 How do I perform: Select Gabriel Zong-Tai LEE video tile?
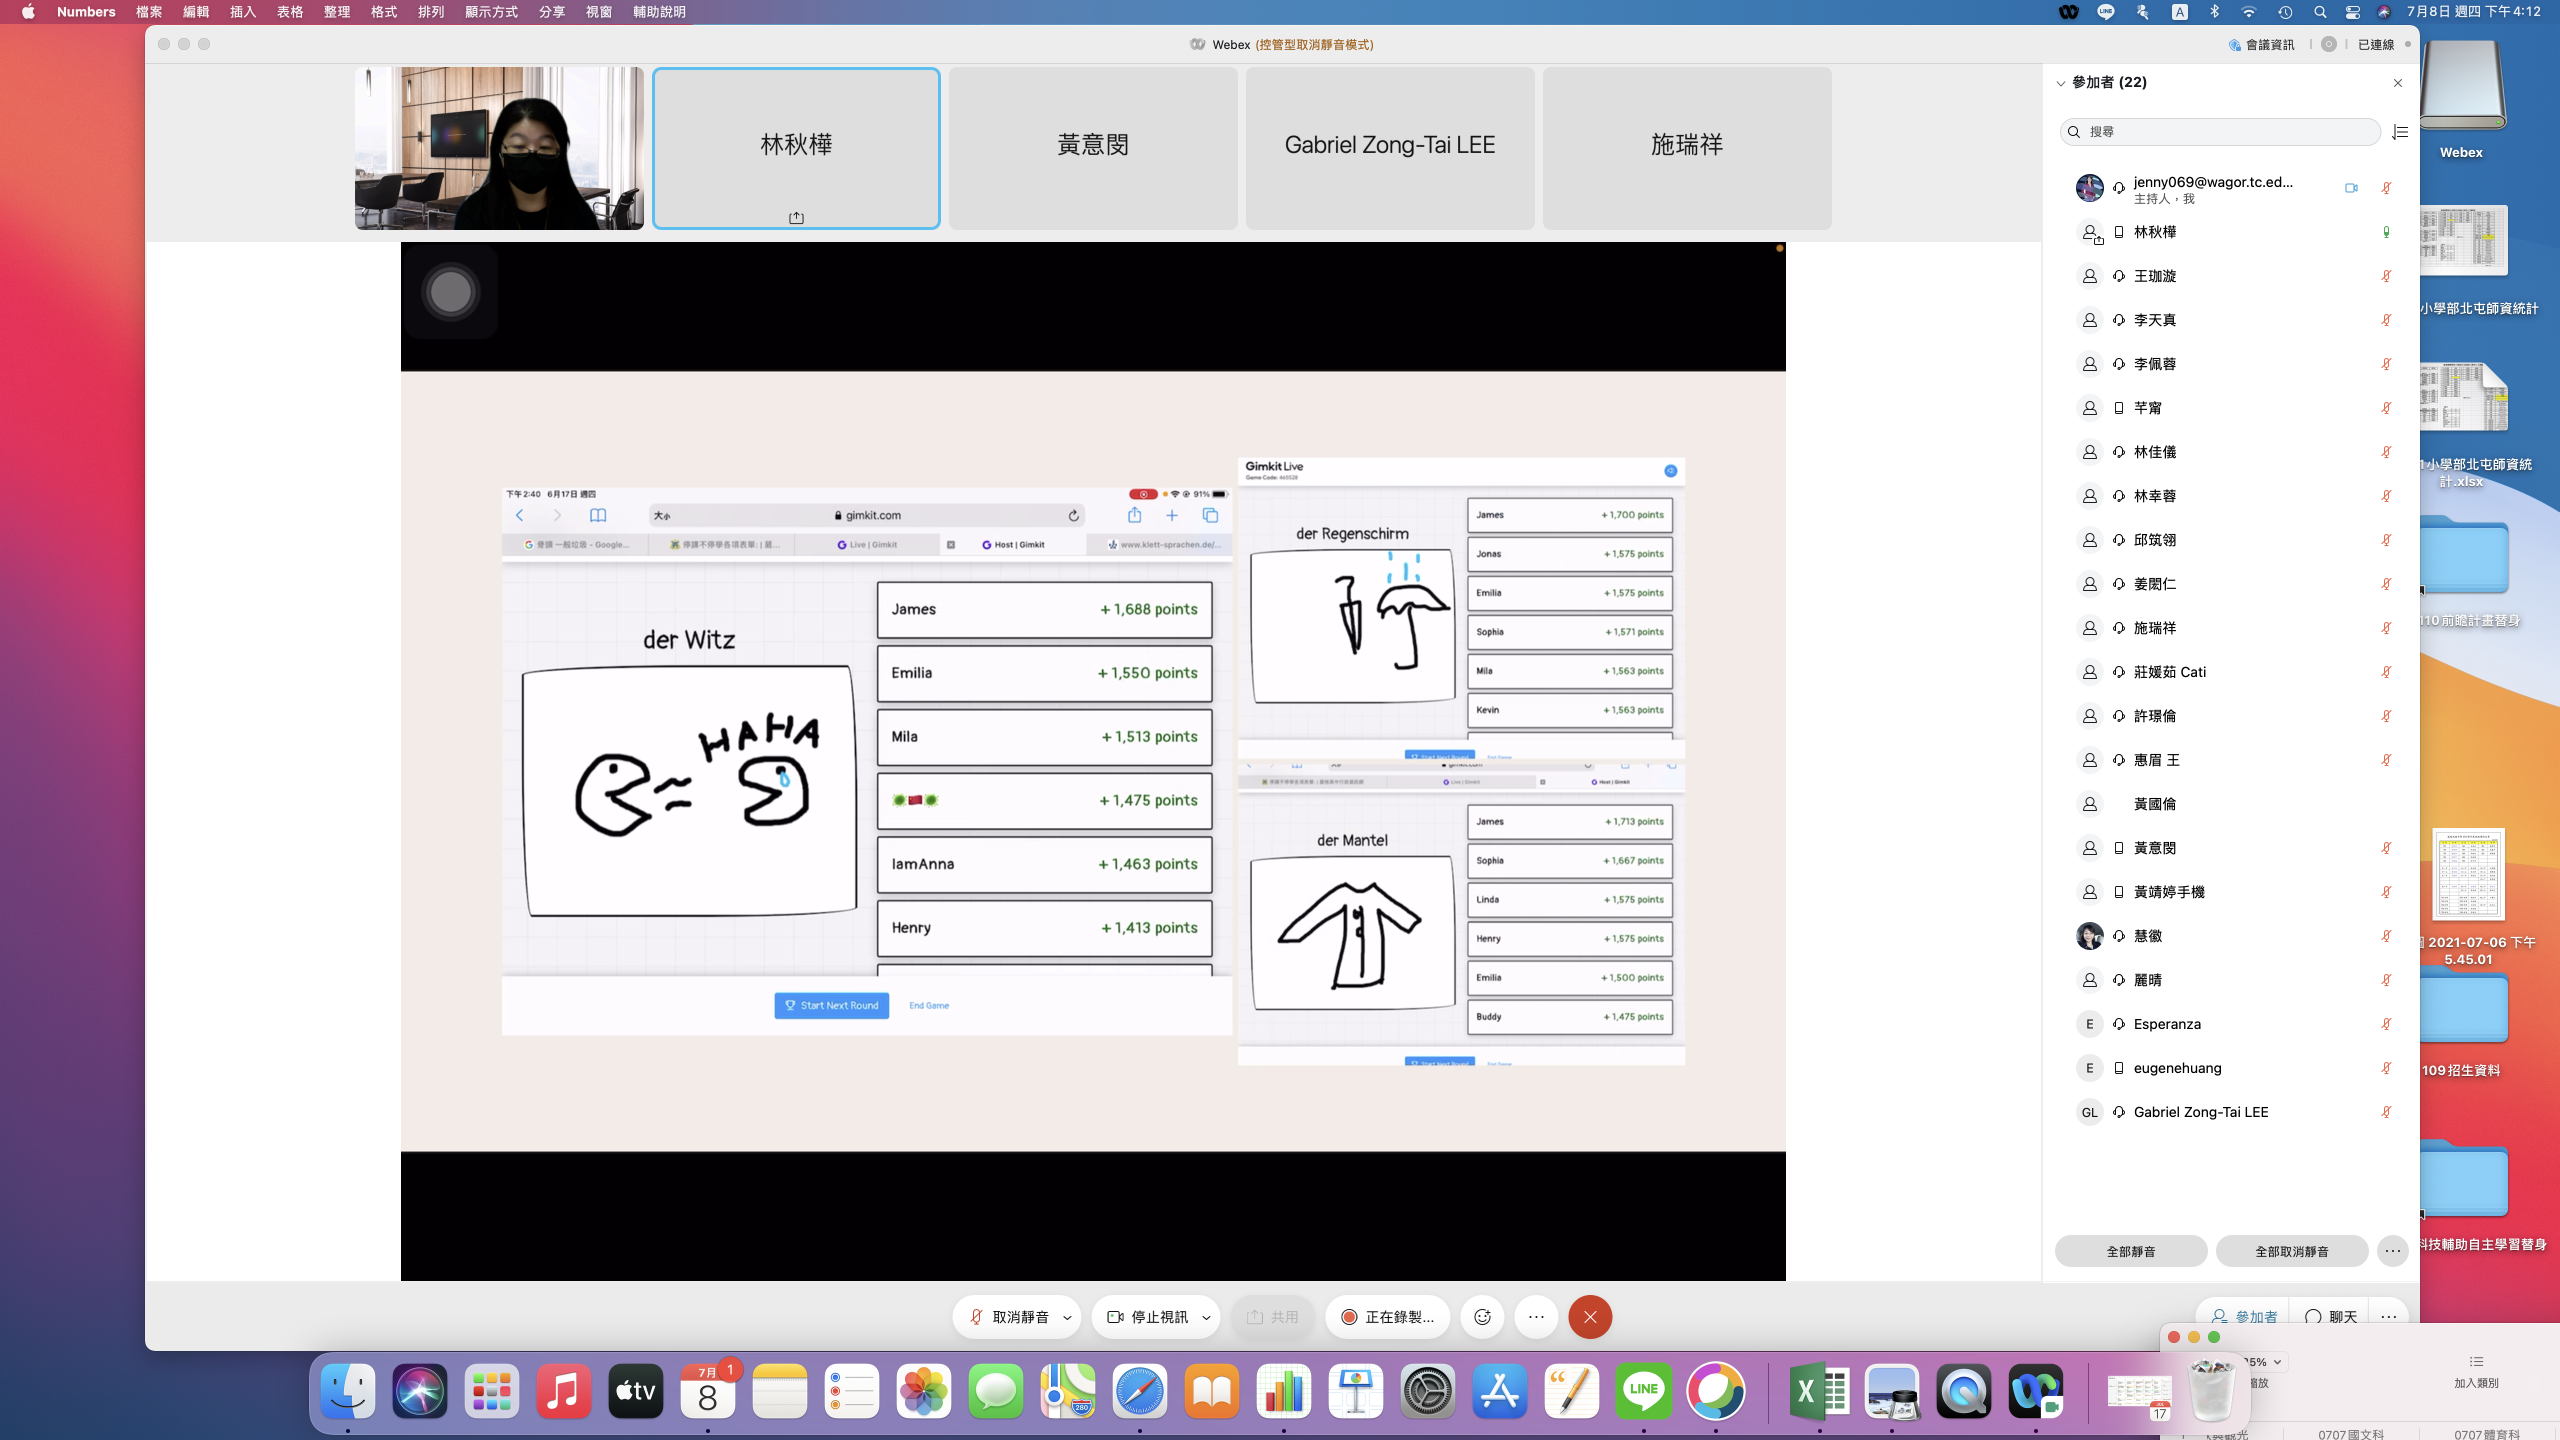[1389, 148]
